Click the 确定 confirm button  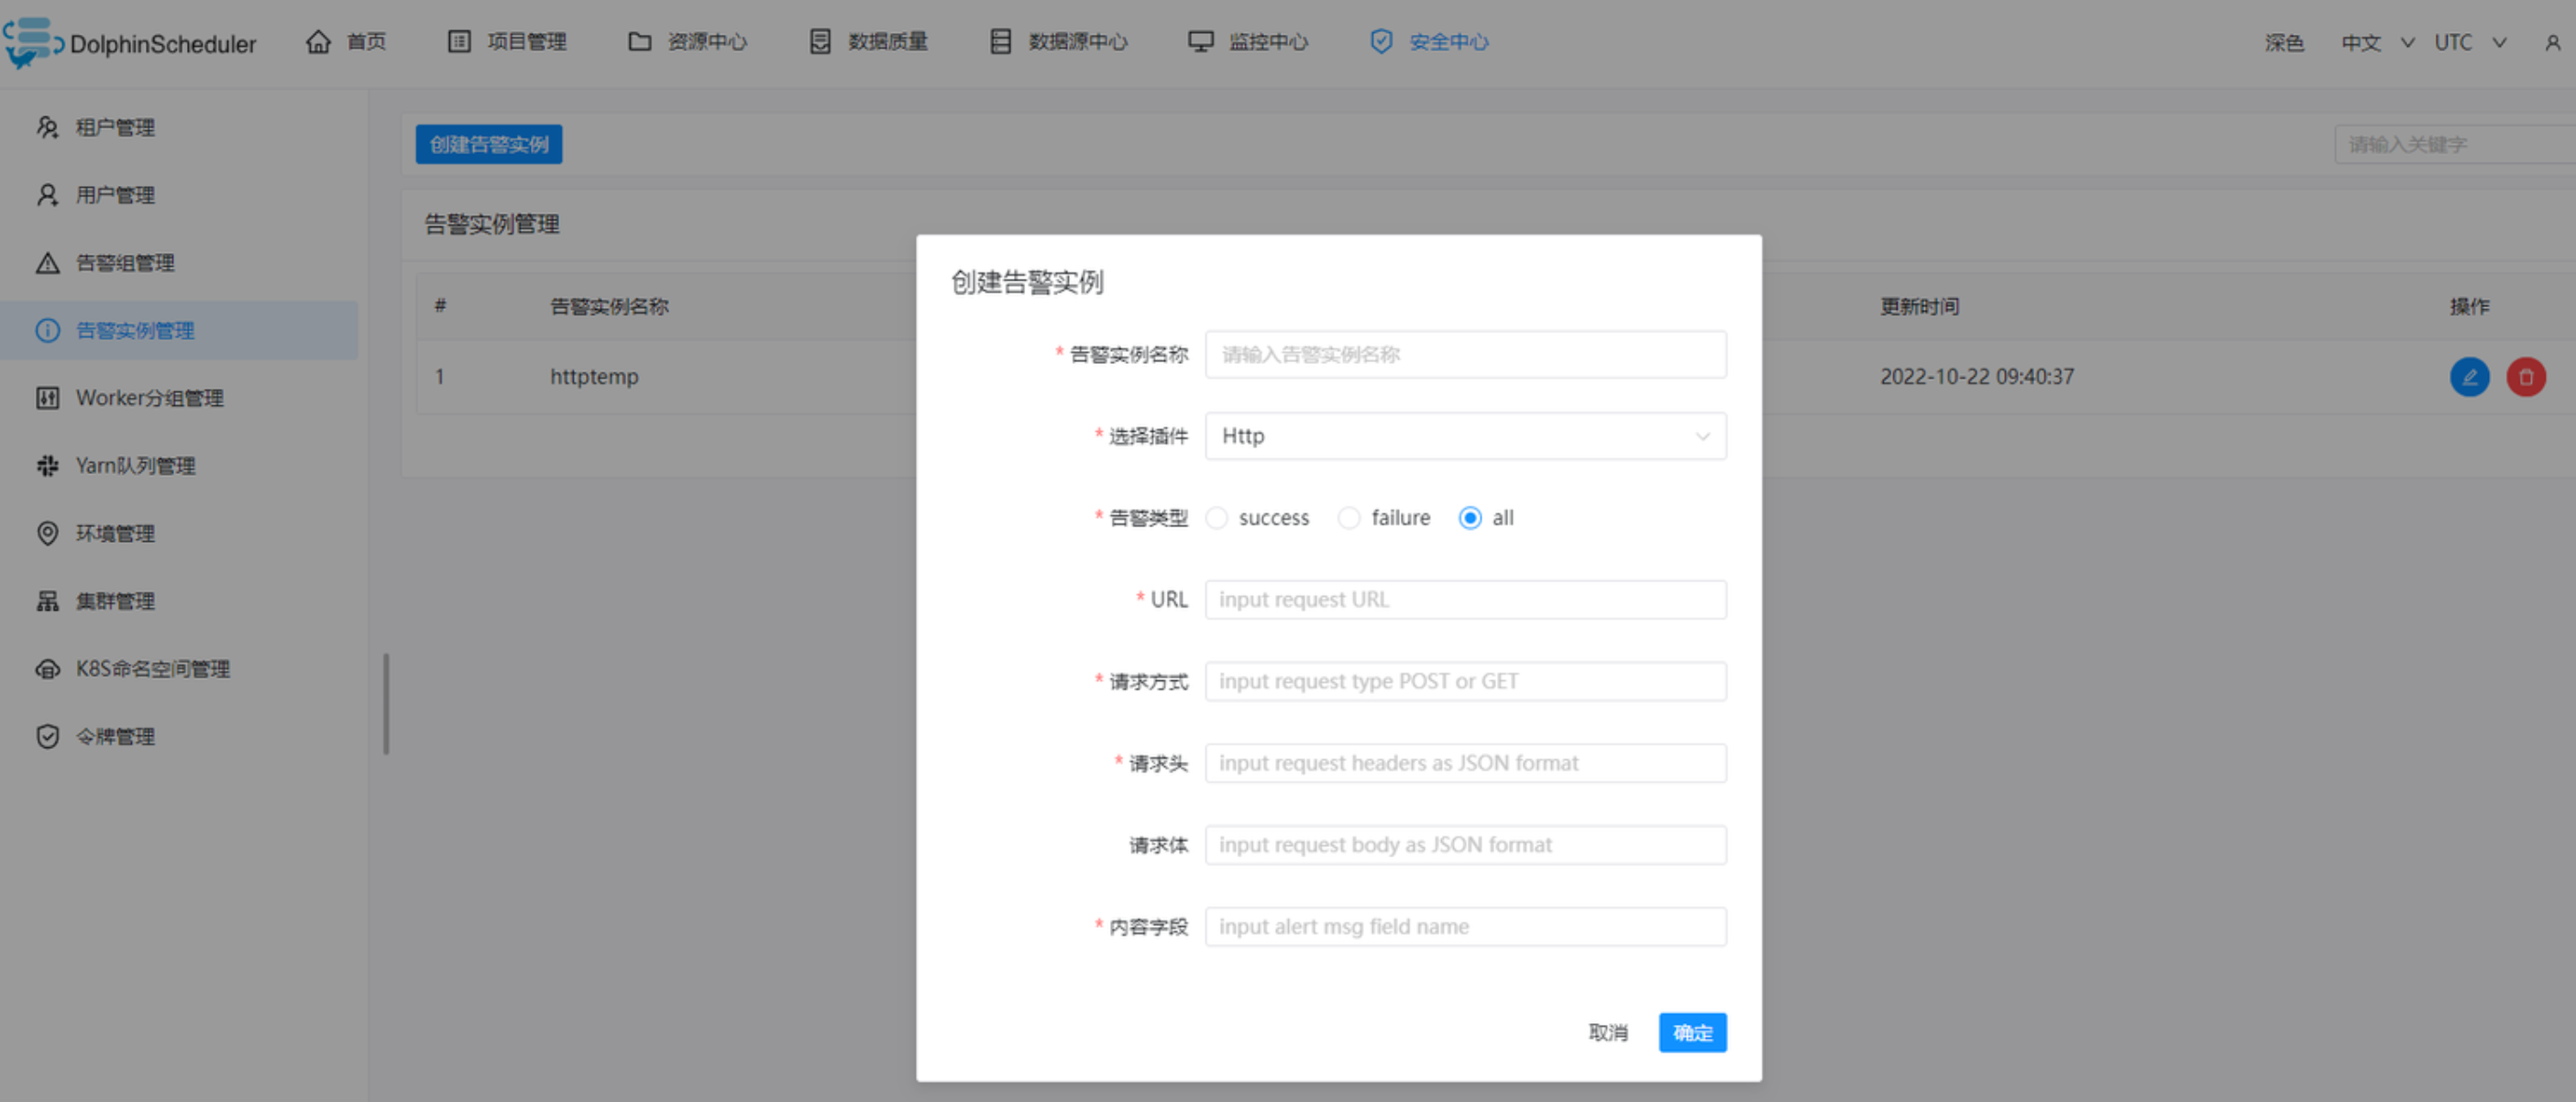coord(1691,1032)
